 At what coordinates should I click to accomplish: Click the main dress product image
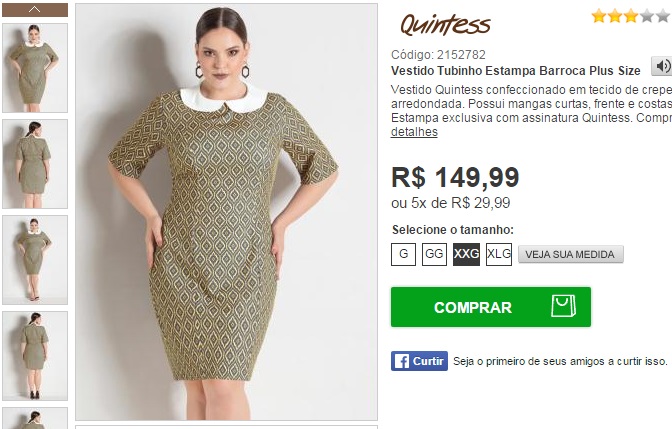coord(226,212)
